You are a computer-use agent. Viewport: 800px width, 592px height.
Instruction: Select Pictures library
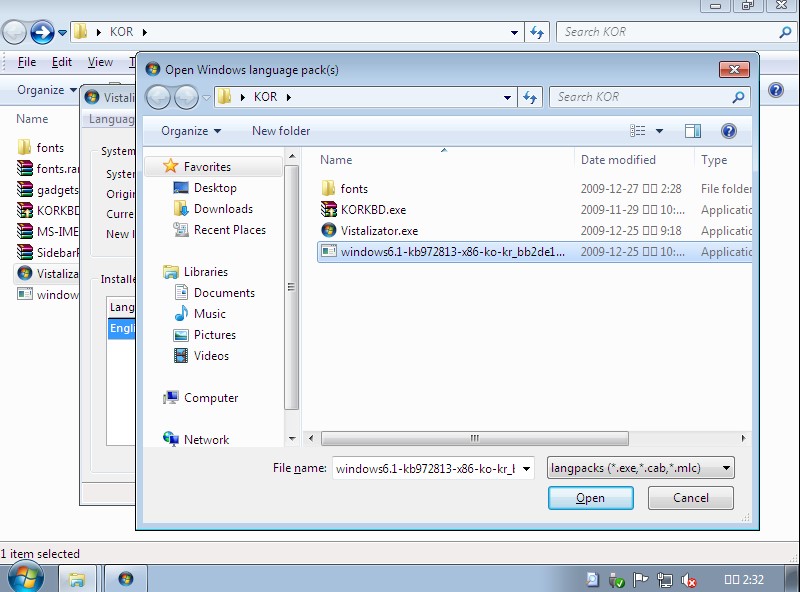(205, 334)
